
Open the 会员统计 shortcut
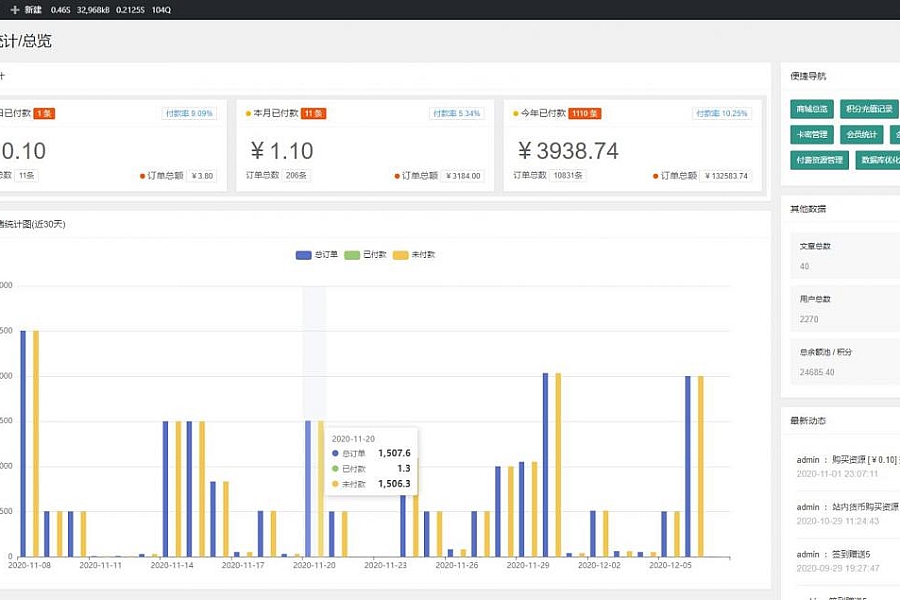click(862, 134)
